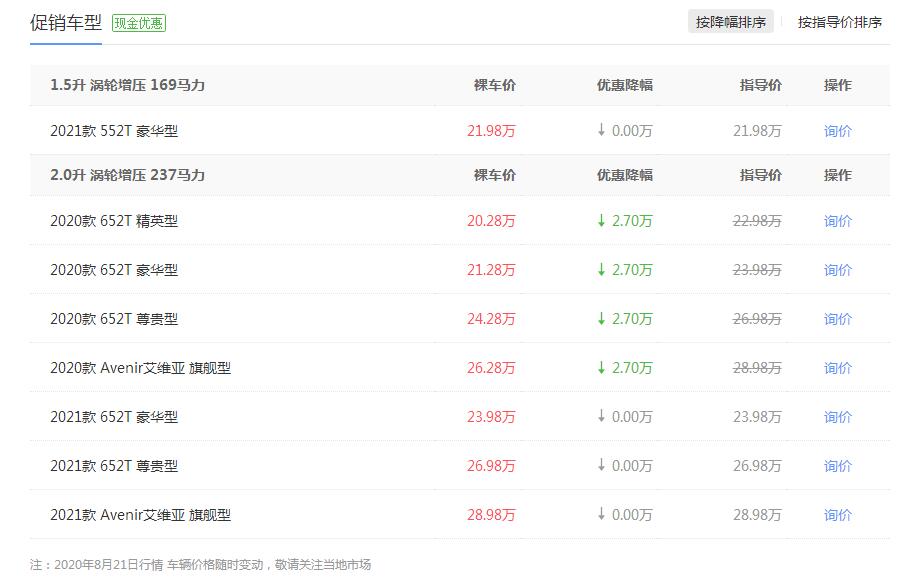
Task: Click 优惠降幅 header in the 2.0升 group
Action: tap(625, 175)
